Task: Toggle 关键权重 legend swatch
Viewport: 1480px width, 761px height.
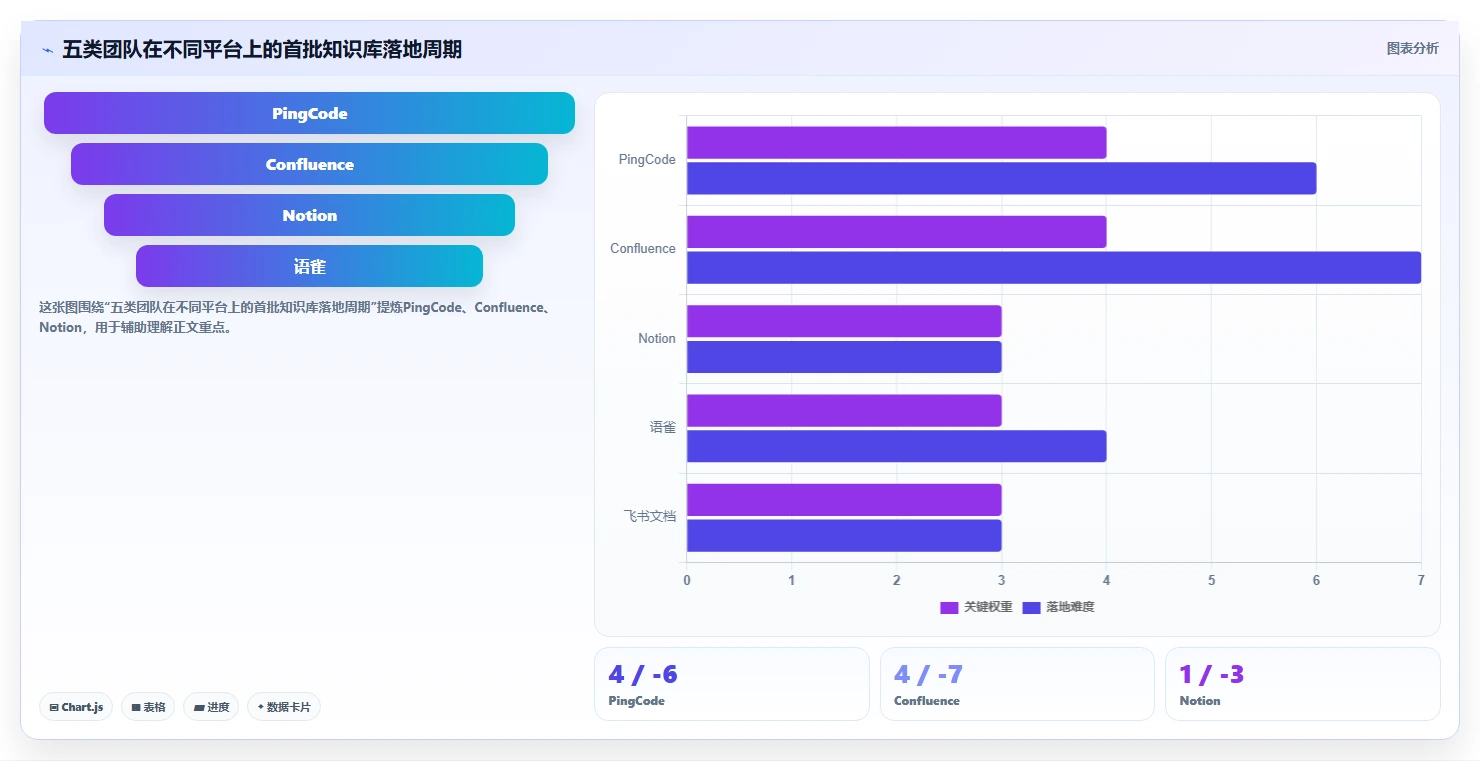Action: pyautogui.click(x=949, y=608)
